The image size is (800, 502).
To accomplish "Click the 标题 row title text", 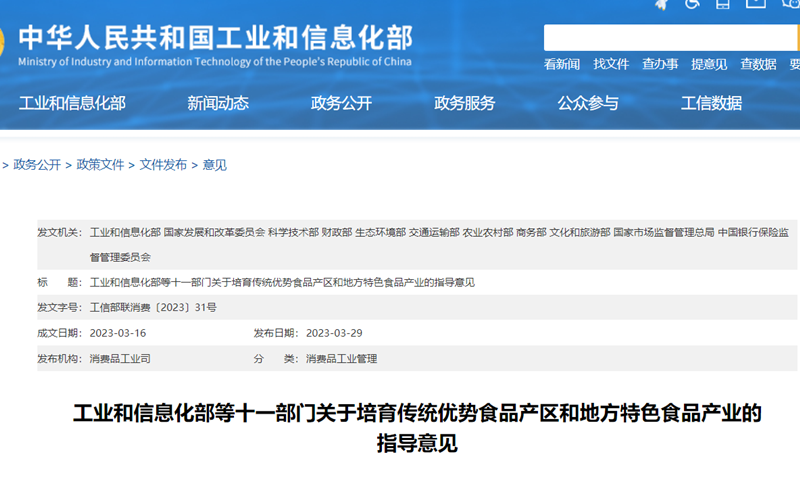I will pos(282,283).
